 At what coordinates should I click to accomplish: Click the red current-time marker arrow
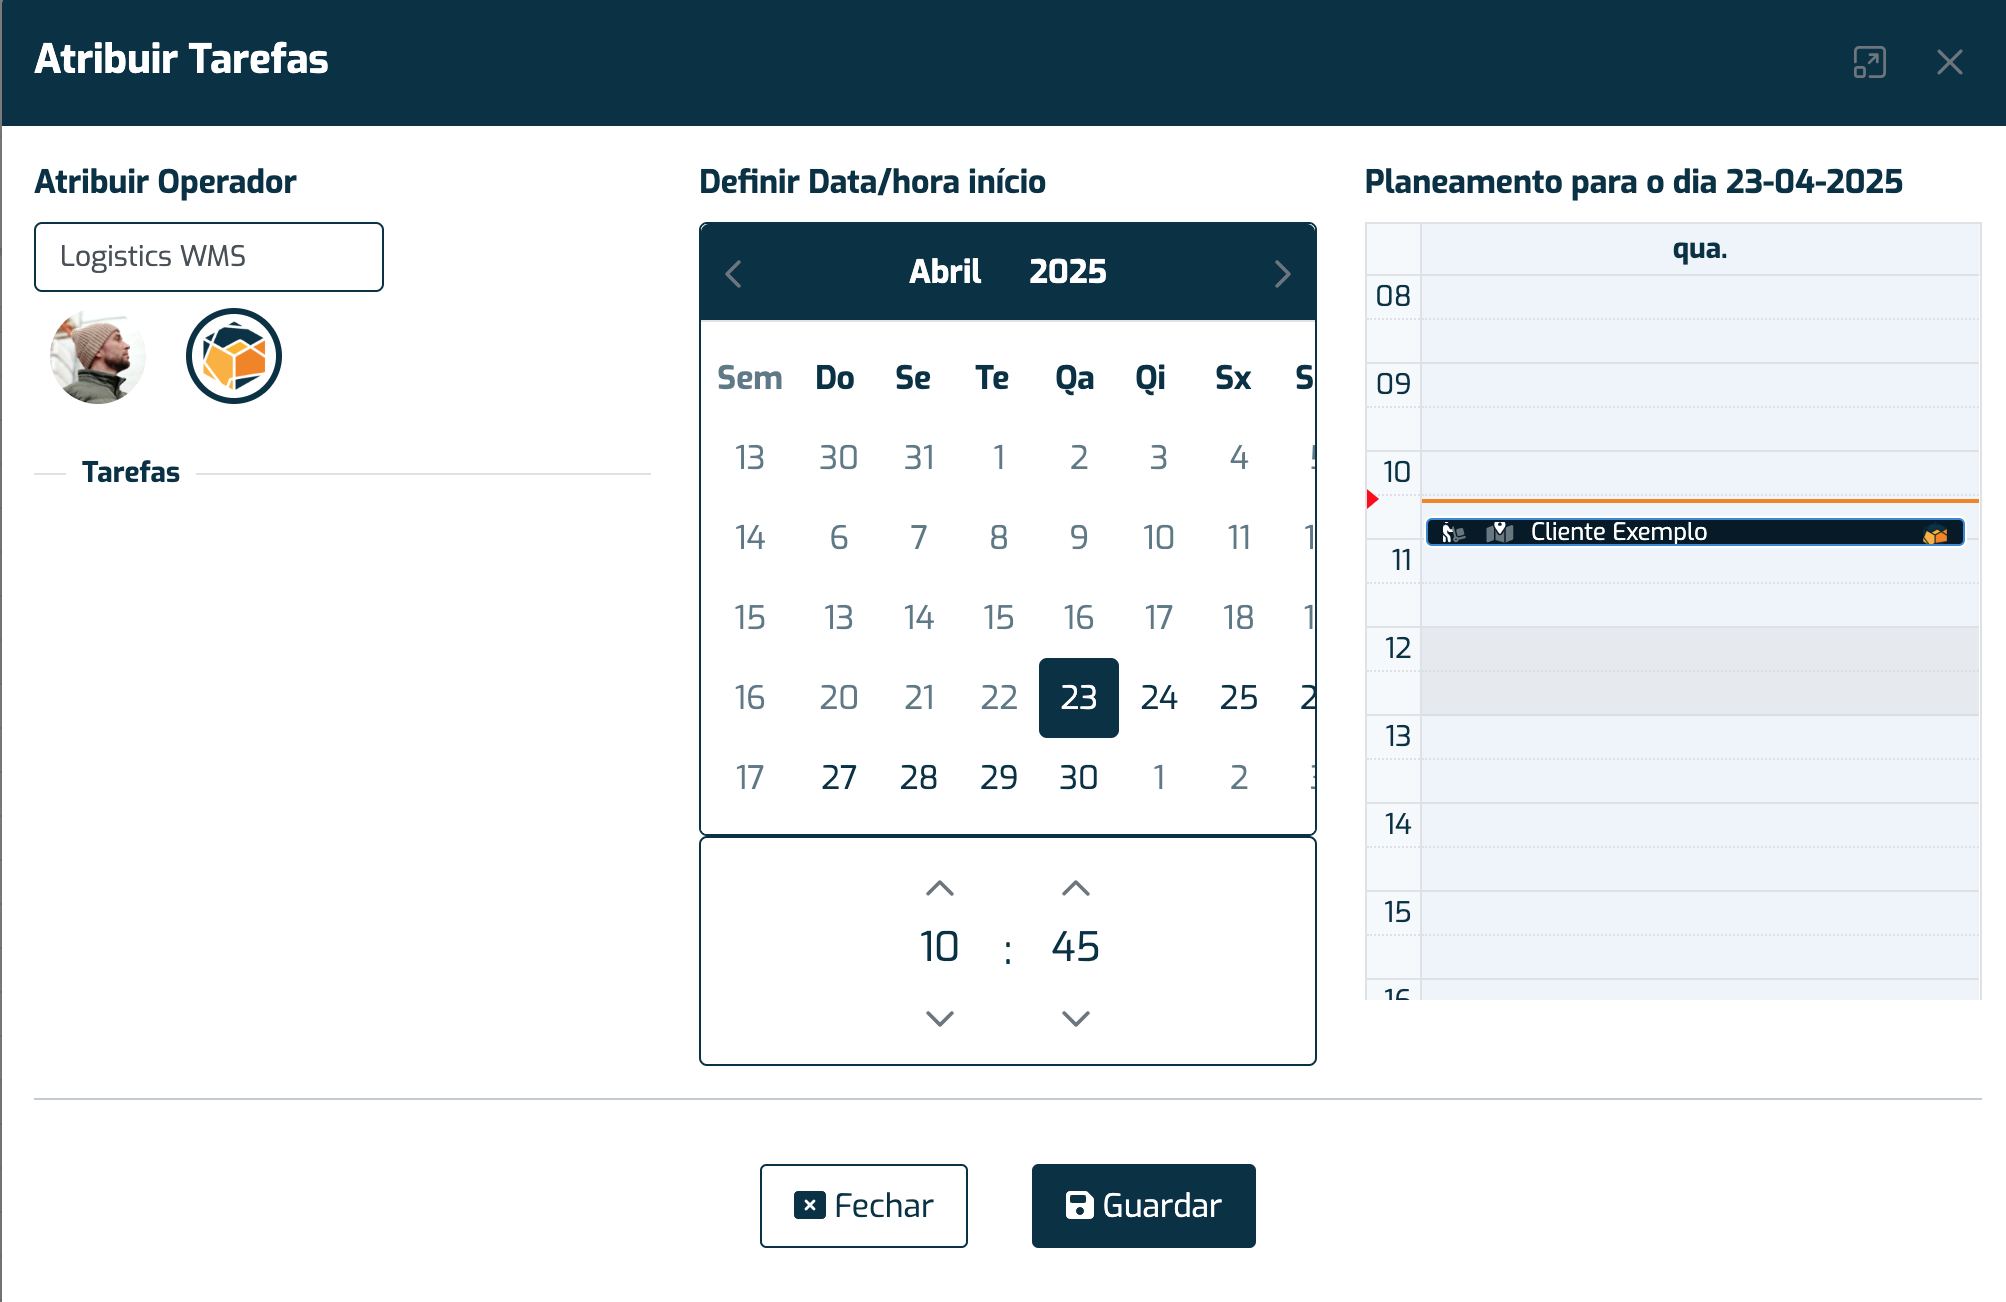pyautogui.click(x=1373, y=499)
